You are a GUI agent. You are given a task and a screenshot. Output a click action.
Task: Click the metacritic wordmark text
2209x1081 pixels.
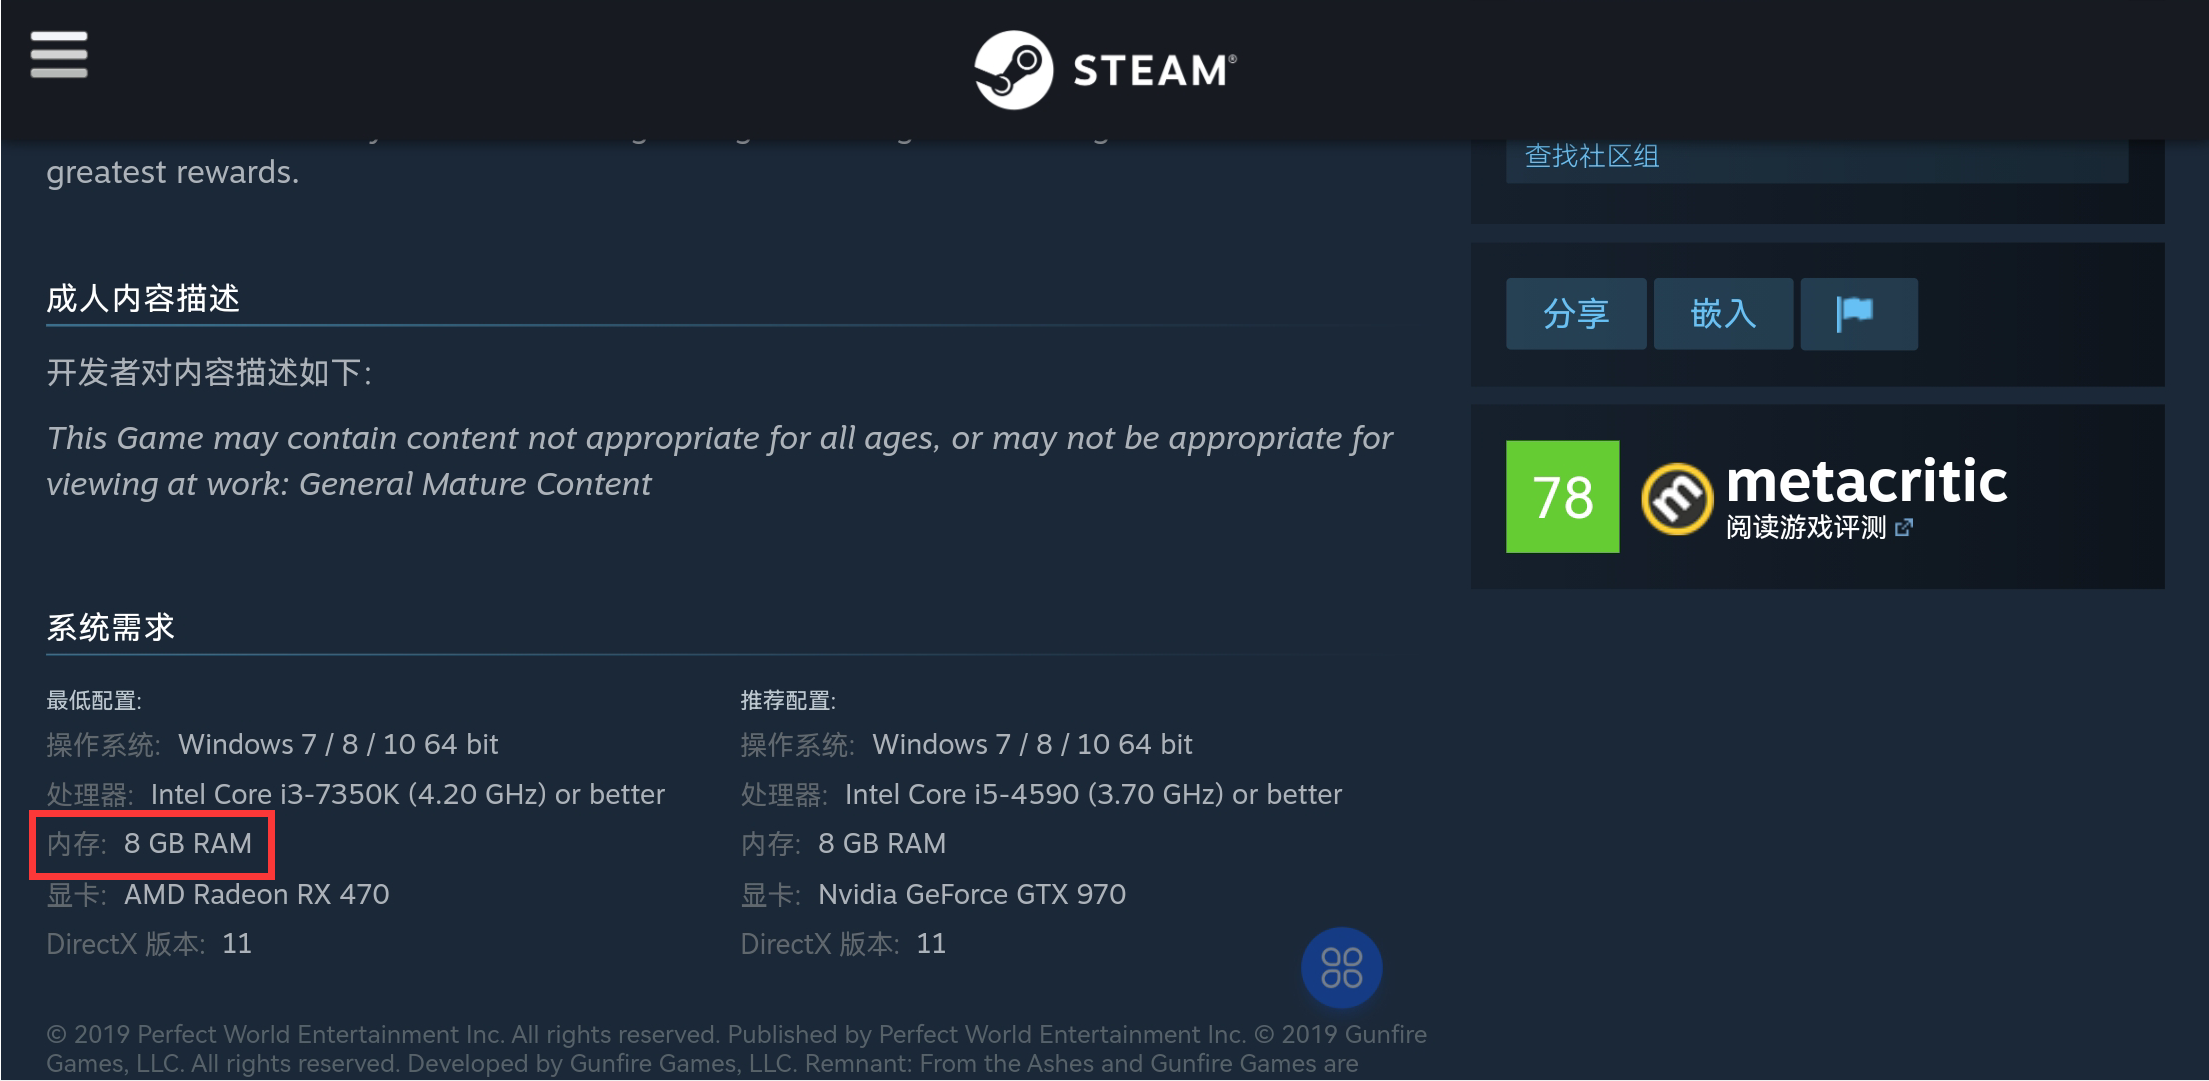point(1866,481)
